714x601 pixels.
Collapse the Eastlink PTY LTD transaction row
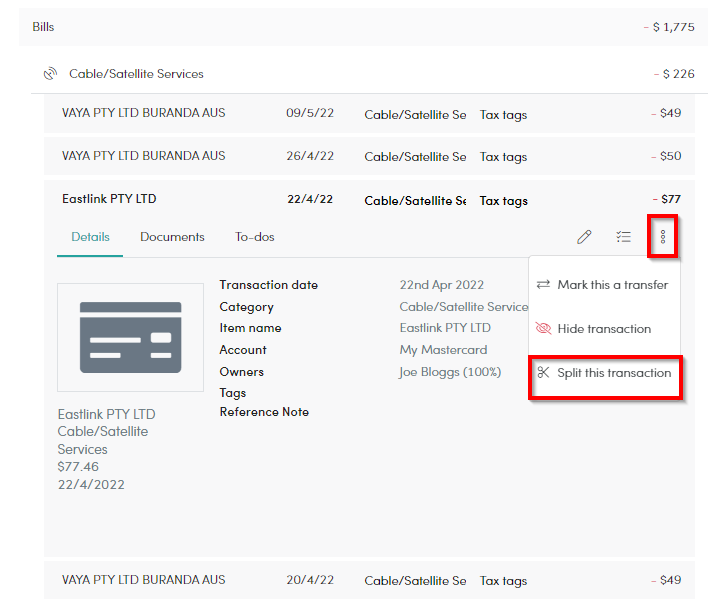(x=369, y=199)
